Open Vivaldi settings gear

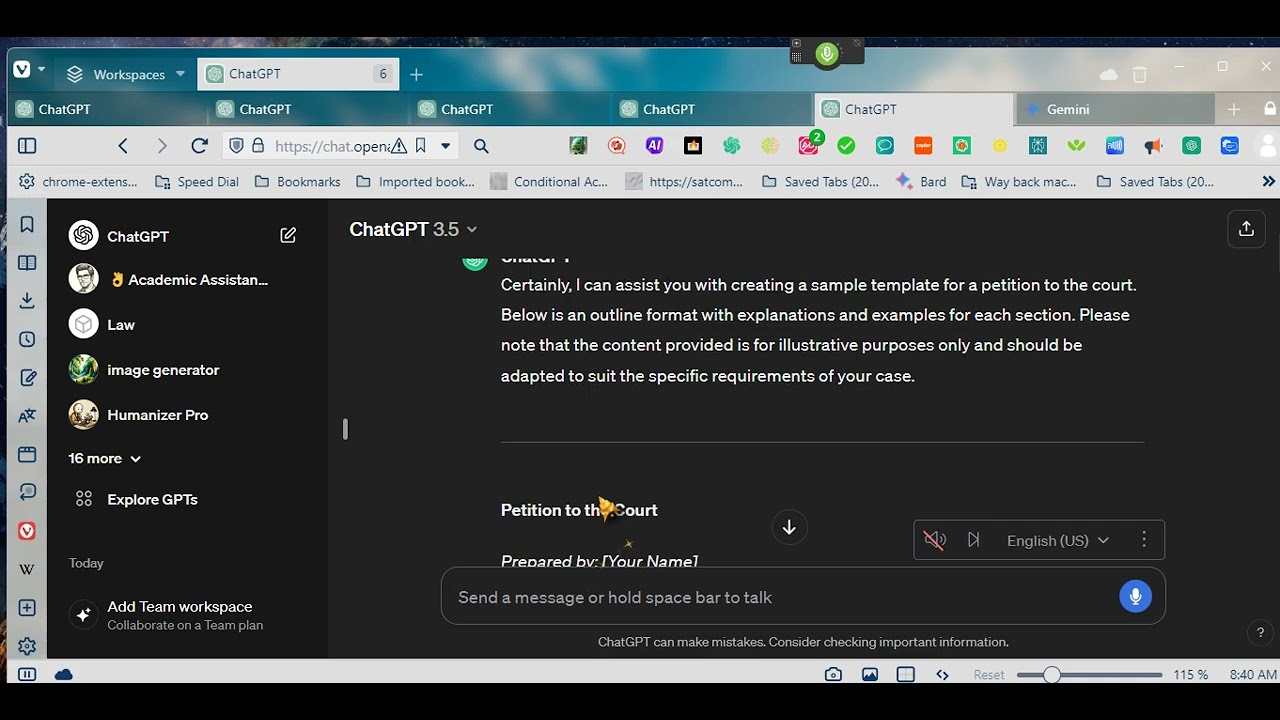tap(27, 646)
